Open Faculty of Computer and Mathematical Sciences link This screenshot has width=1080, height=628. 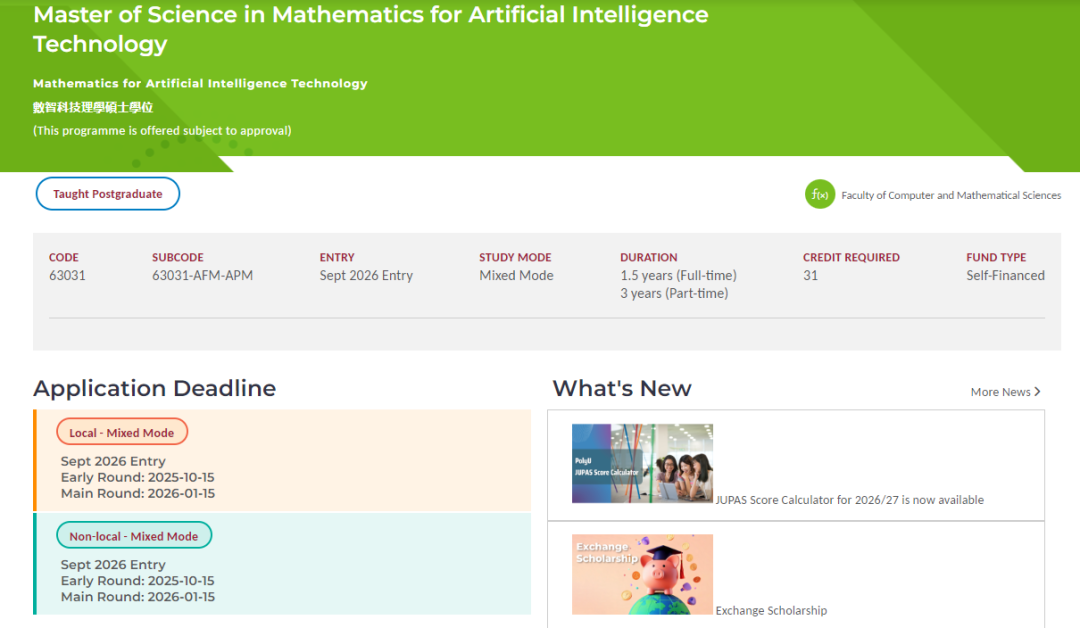(x=951, y=196)
